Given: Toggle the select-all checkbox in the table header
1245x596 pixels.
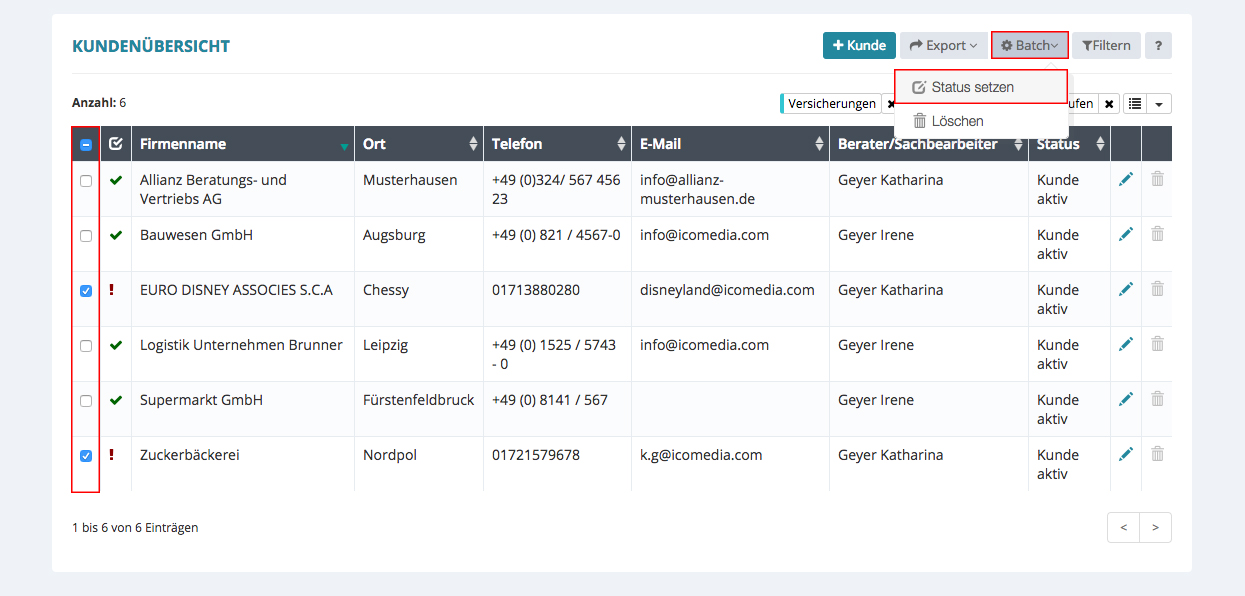Looking at the screenshot, I should point(86,145).
